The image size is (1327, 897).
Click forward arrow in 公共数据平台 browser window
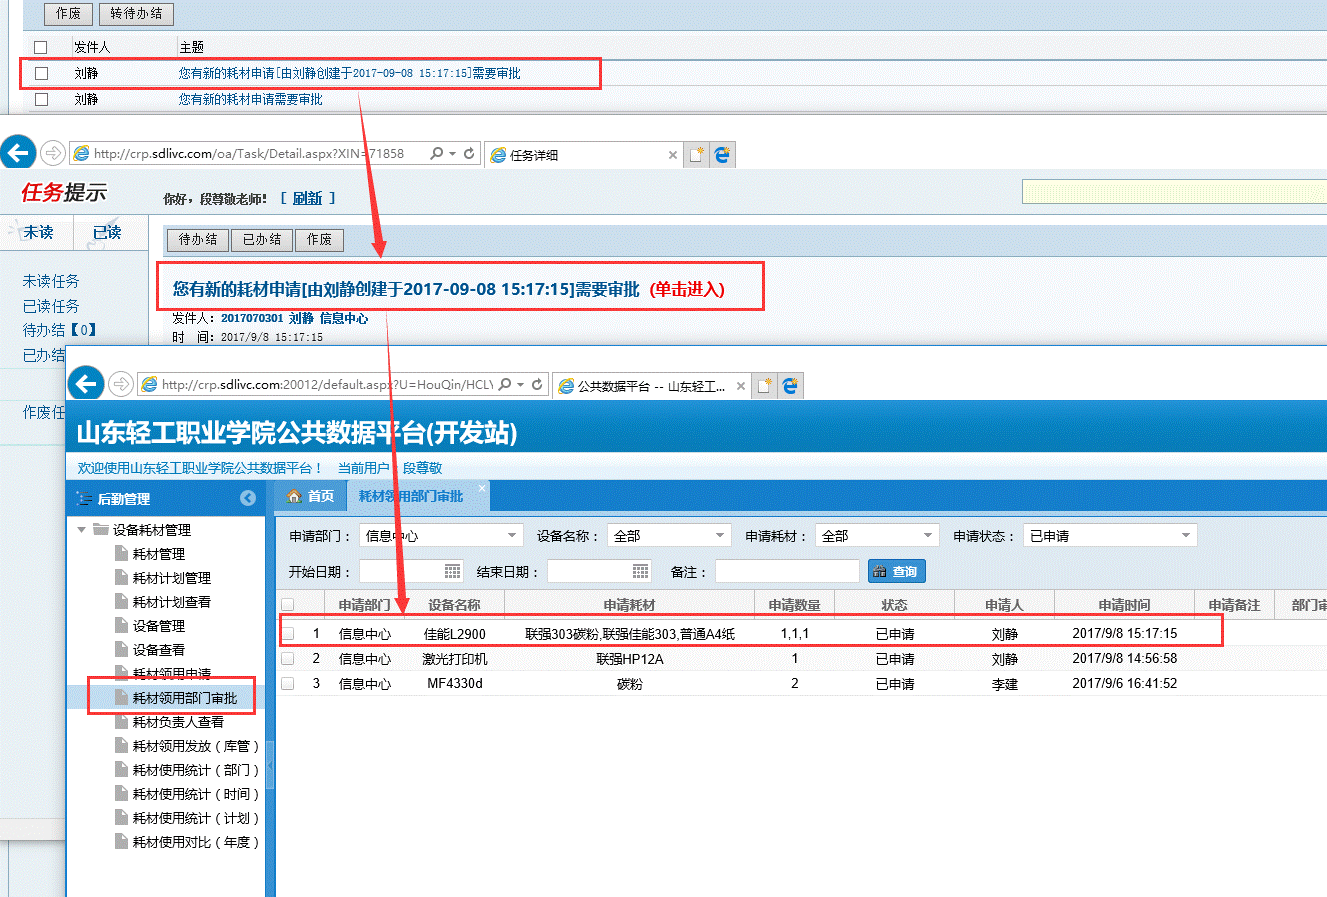(x=121, y=384)
